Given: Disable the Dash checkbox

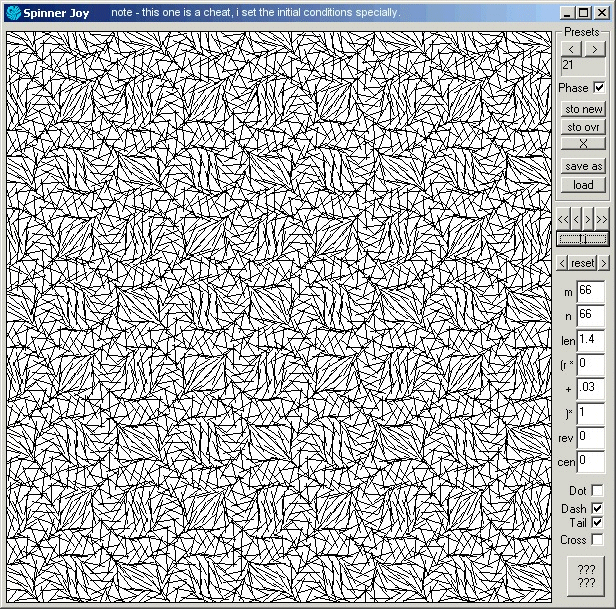Looking at the screenshot, I should click(x=597, y=508).
